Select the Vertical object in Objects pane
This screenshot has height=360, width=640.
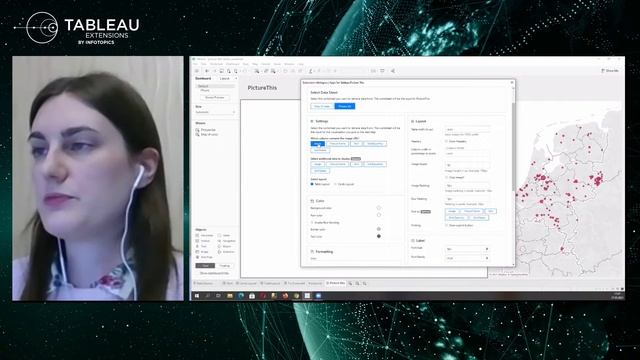pyautogui.click(x=203, y=241)
